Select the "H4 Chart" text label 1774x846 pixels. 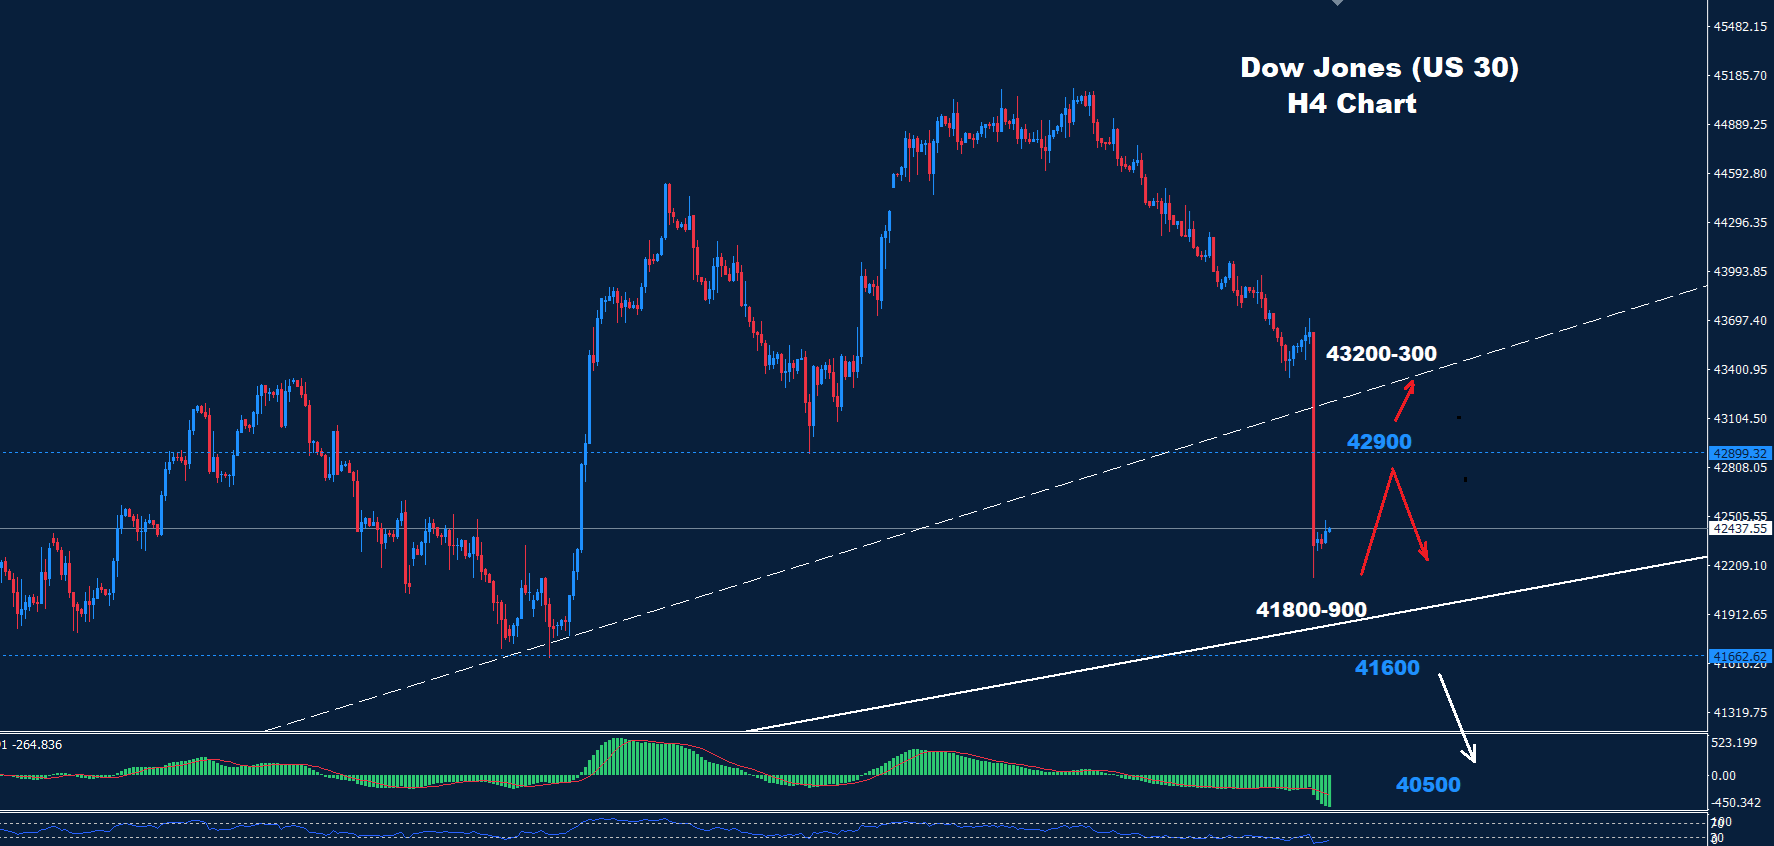coord(1351,104)
